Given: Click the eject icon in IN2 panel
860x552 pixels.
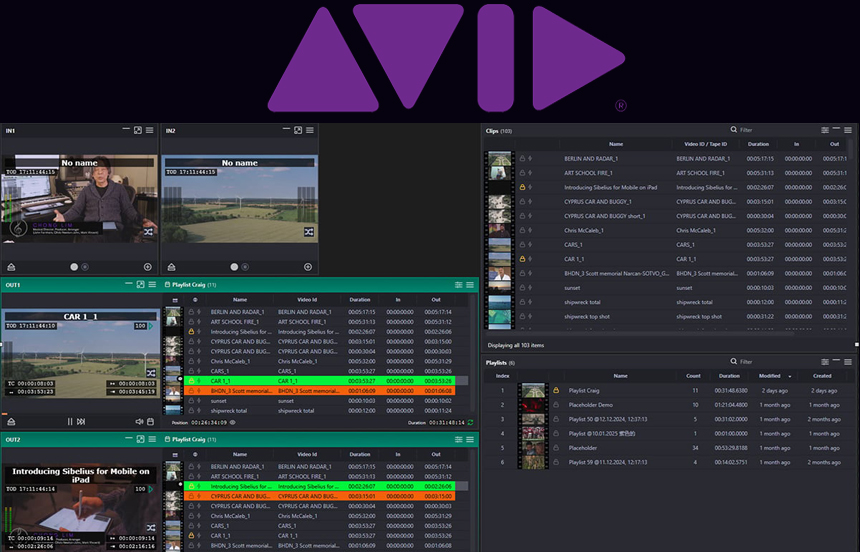Looking at the screenshot, I should click(171, 267).
